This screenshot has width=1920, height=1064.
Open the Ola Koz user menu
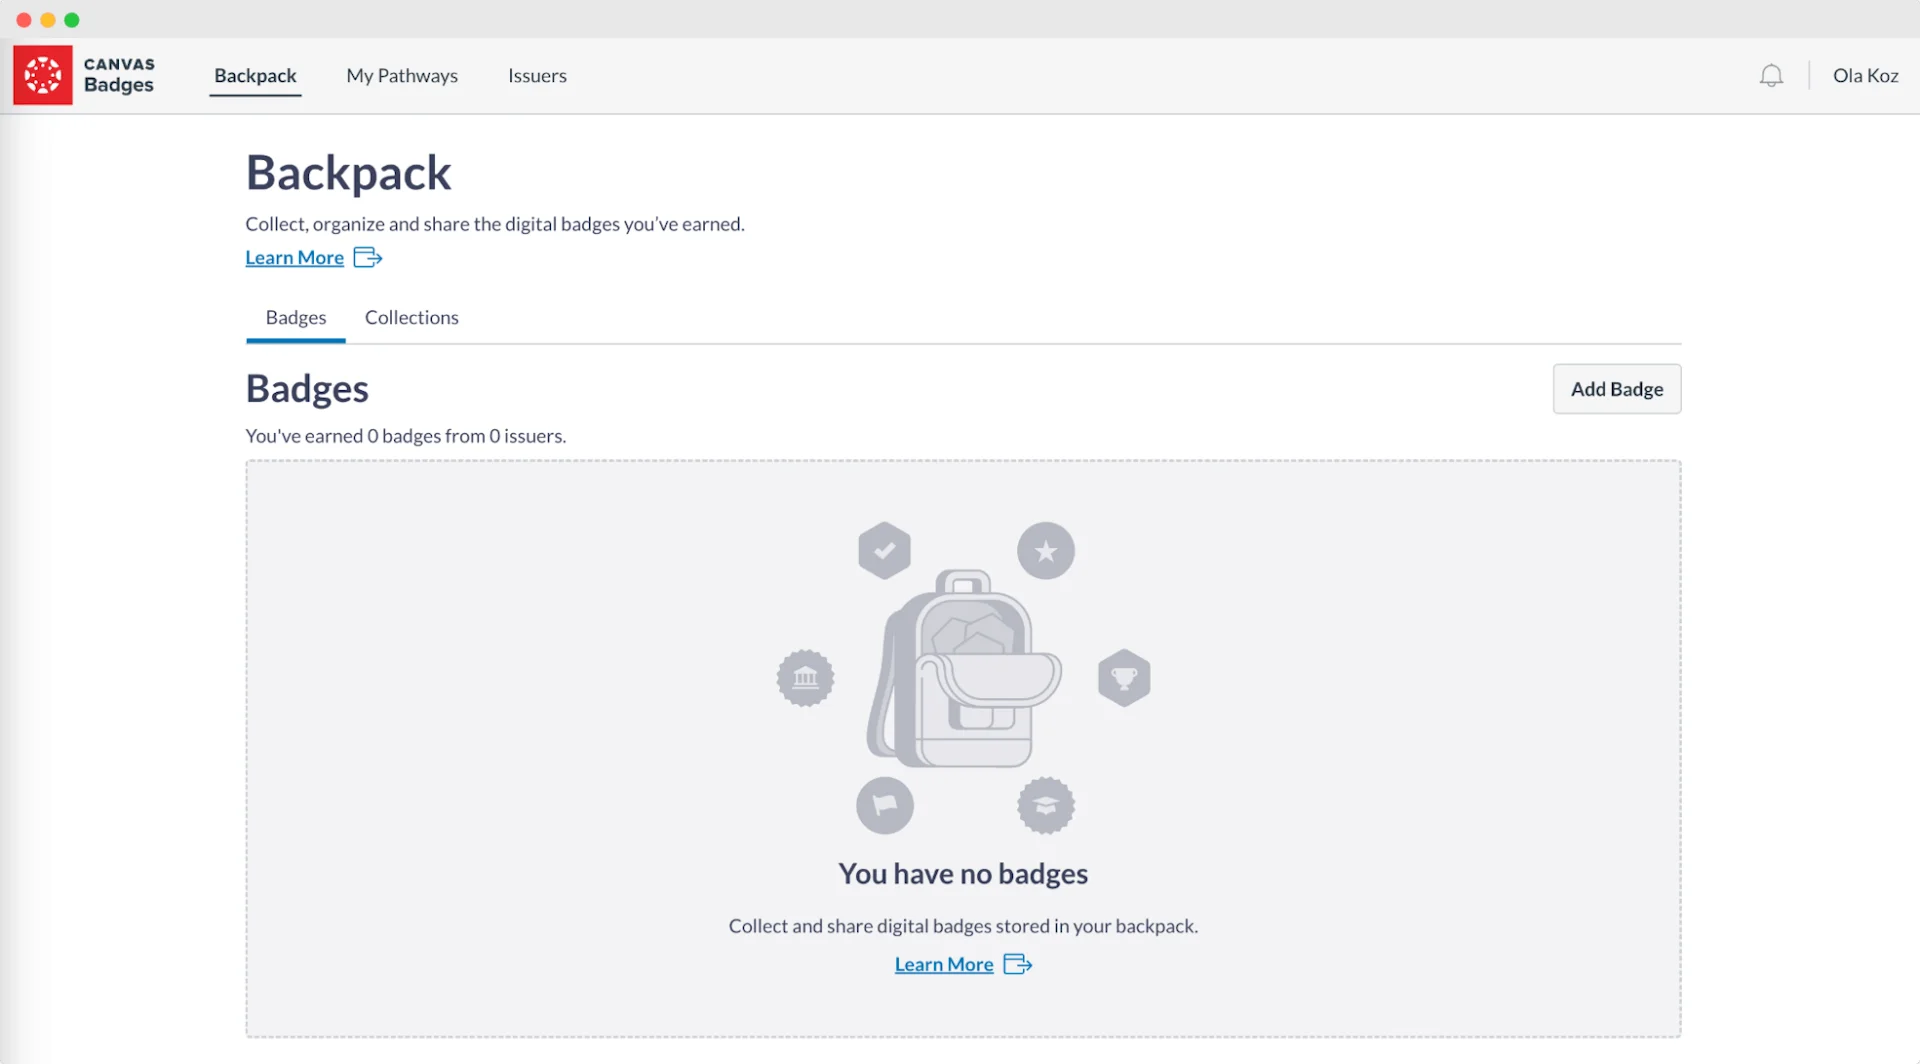click(x=1865, y=76)
